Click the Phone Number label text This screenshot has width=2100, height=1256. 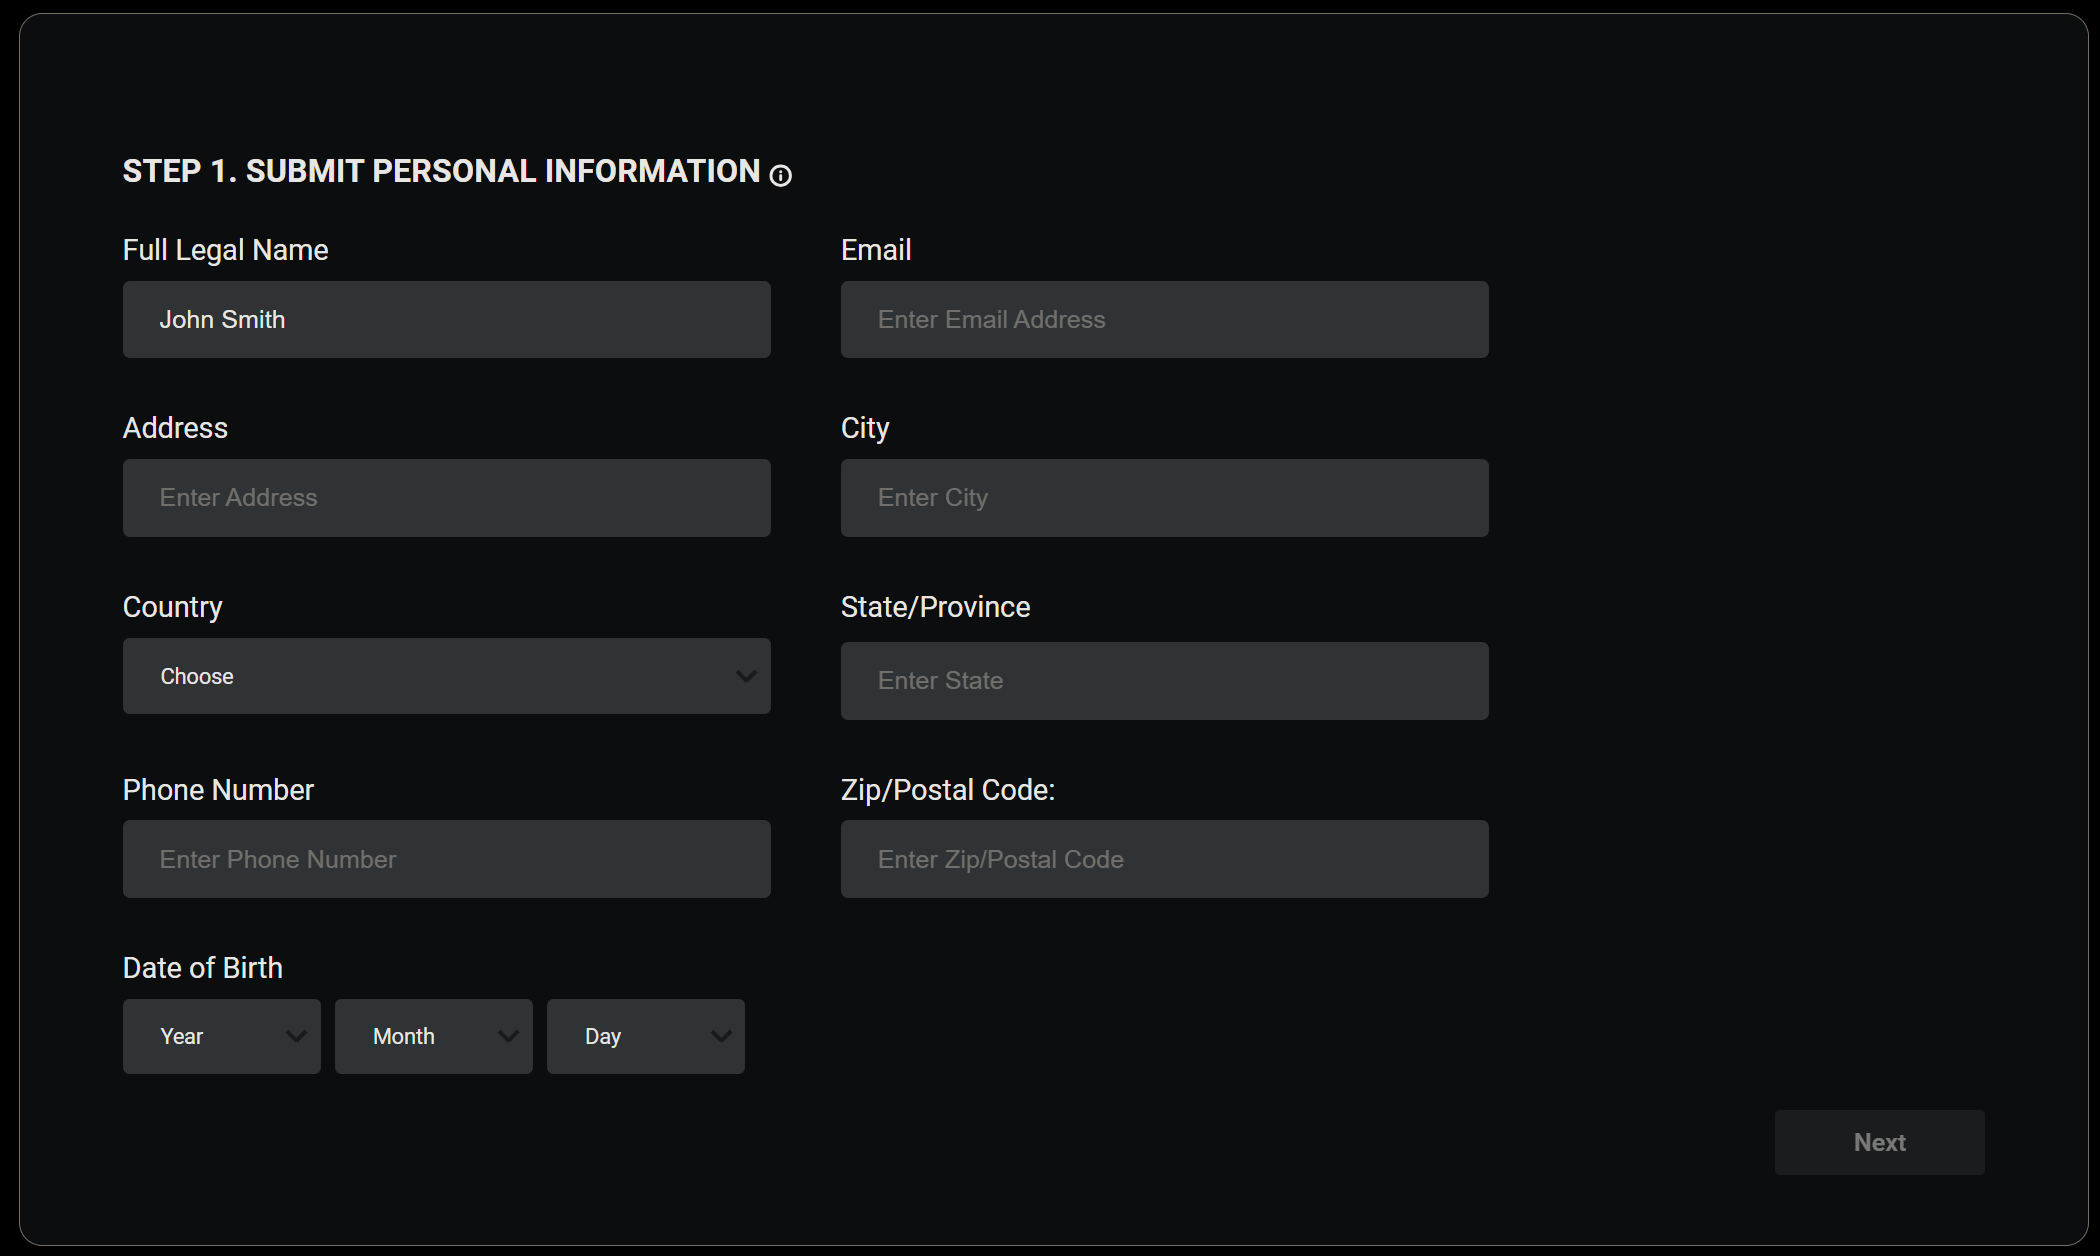pyautogui.click(x=218, y=790)
